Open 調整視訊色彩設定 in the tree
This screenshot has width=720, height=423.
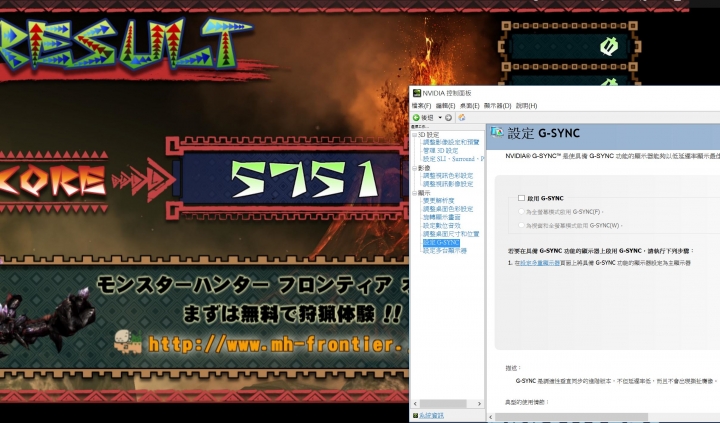(448, 176)
